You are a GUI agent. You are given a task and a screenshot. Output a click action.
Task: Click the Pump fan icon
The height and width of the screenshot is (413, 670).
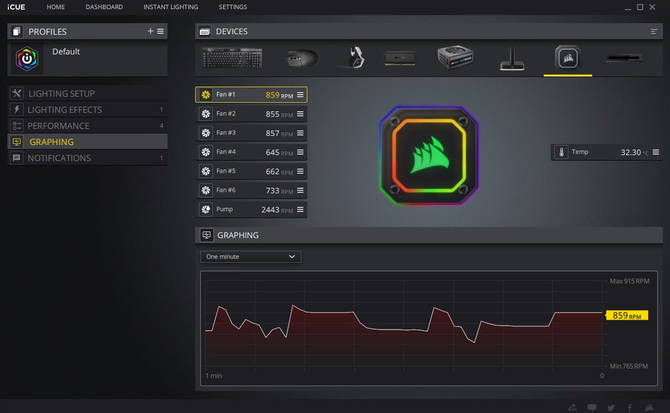(x=206, y=210)
